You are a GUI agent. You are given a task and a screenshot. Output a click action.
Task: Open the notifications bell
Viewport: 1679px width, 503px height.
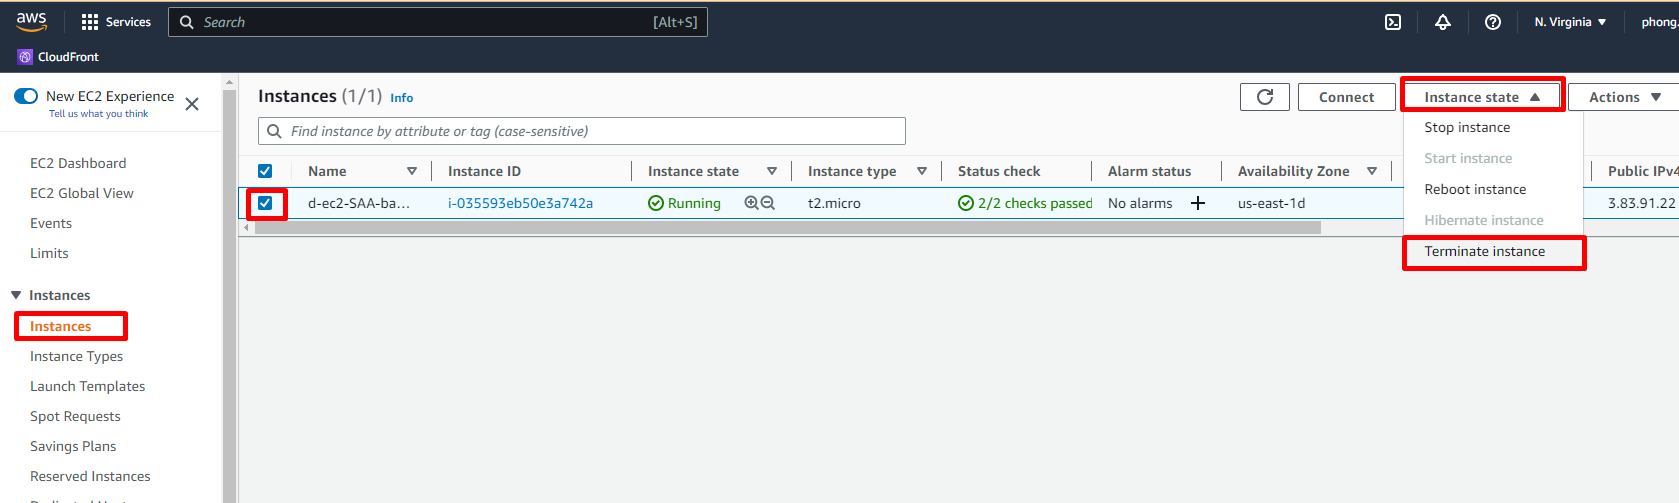[1442, 22]
